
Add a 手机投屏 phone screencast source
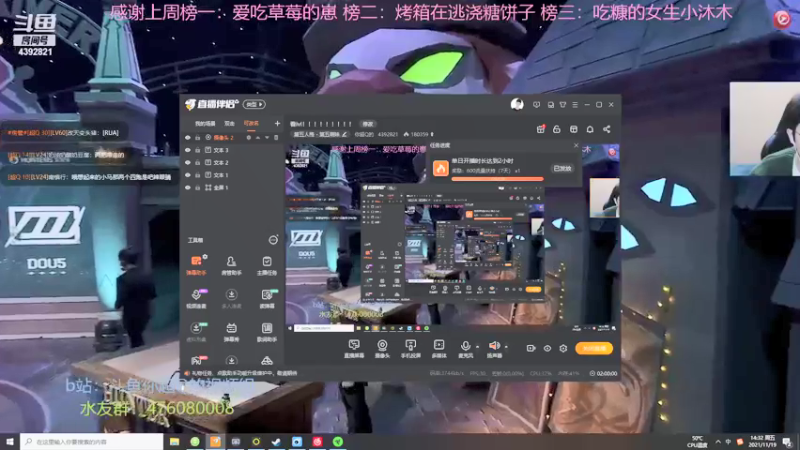click(x=410, y=349)
